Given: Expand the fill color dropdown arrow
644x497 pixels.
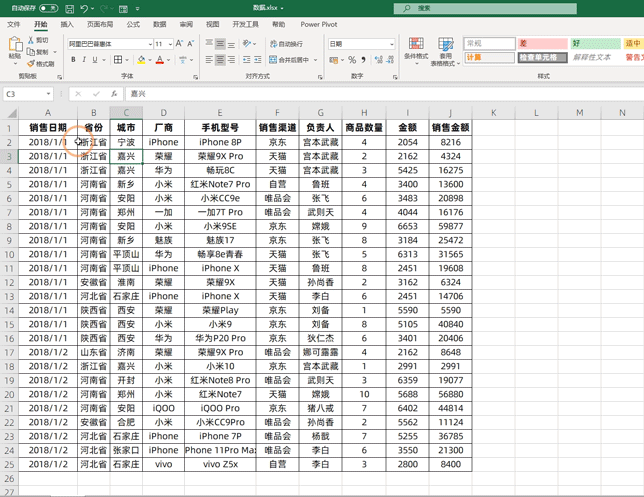Looking at the screenshot, I should tap(150, 60).
